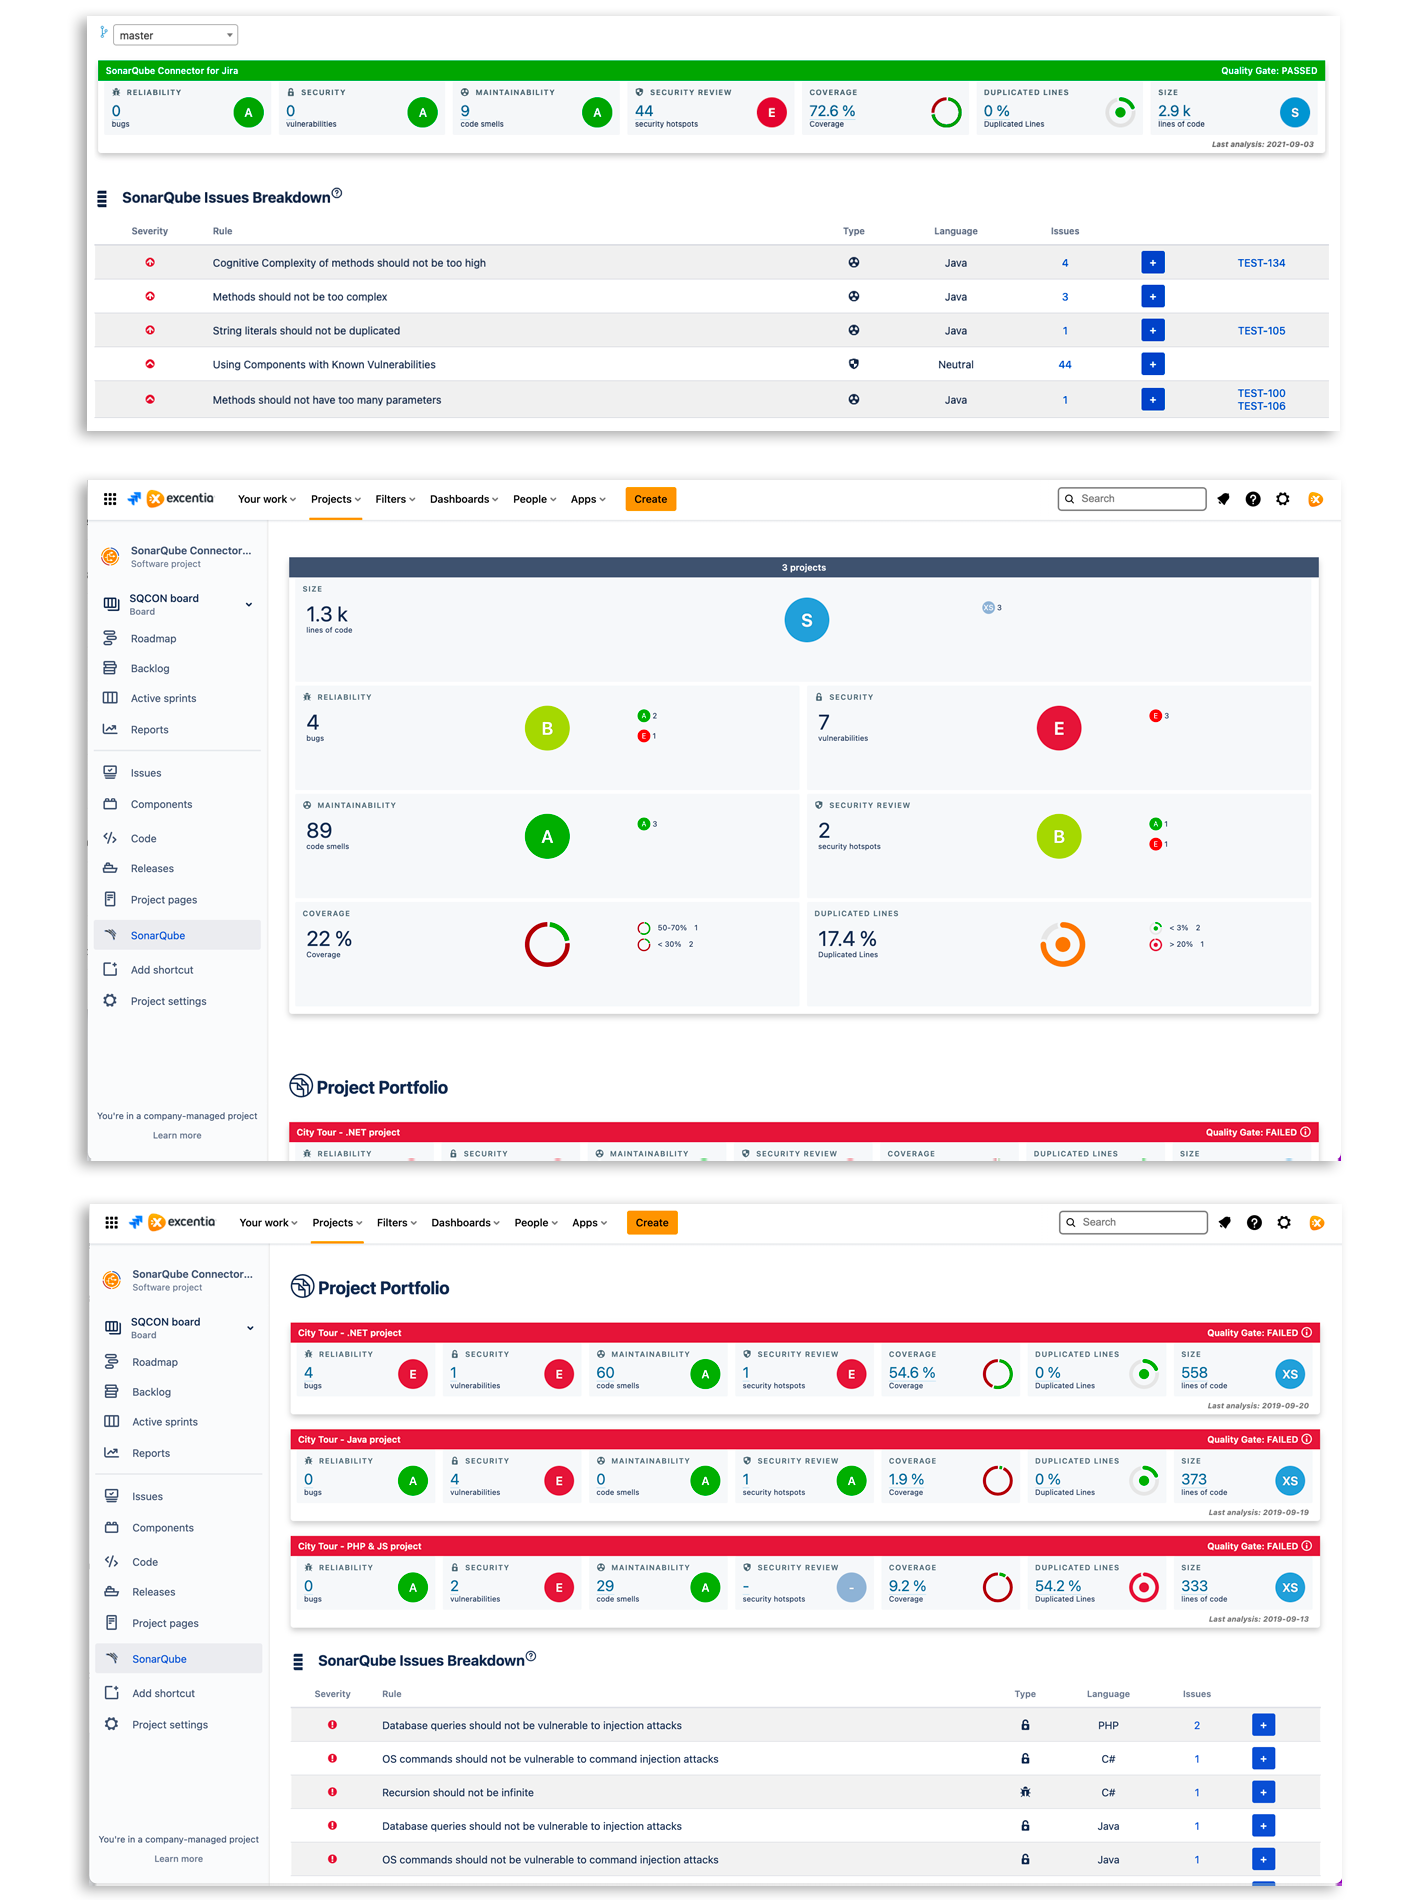Open Filters menu in middle screenshot
This screenshot has width=1421, height=1900.
[x=395, y=499]
